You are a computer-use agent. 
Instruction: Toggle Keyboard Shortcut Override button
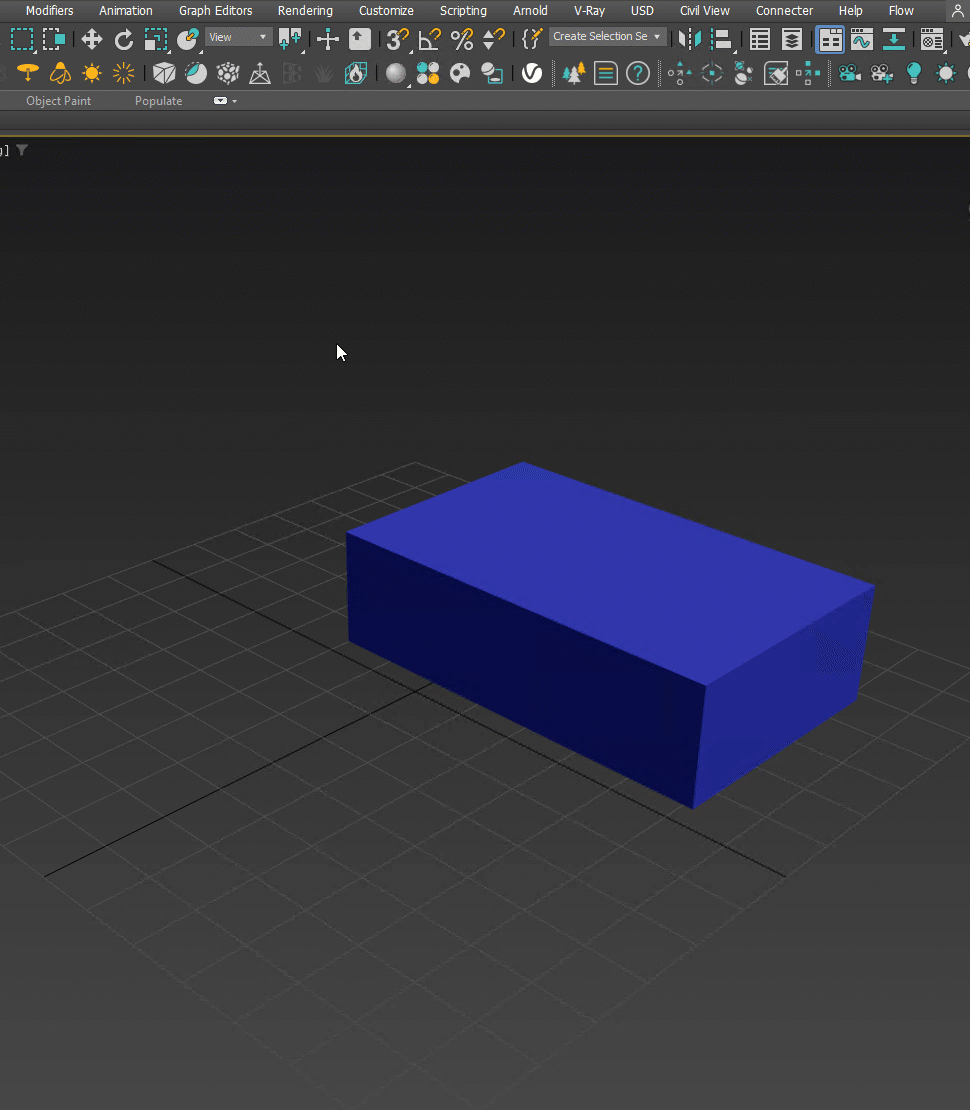pyautogui.click(x=360, y=39)
